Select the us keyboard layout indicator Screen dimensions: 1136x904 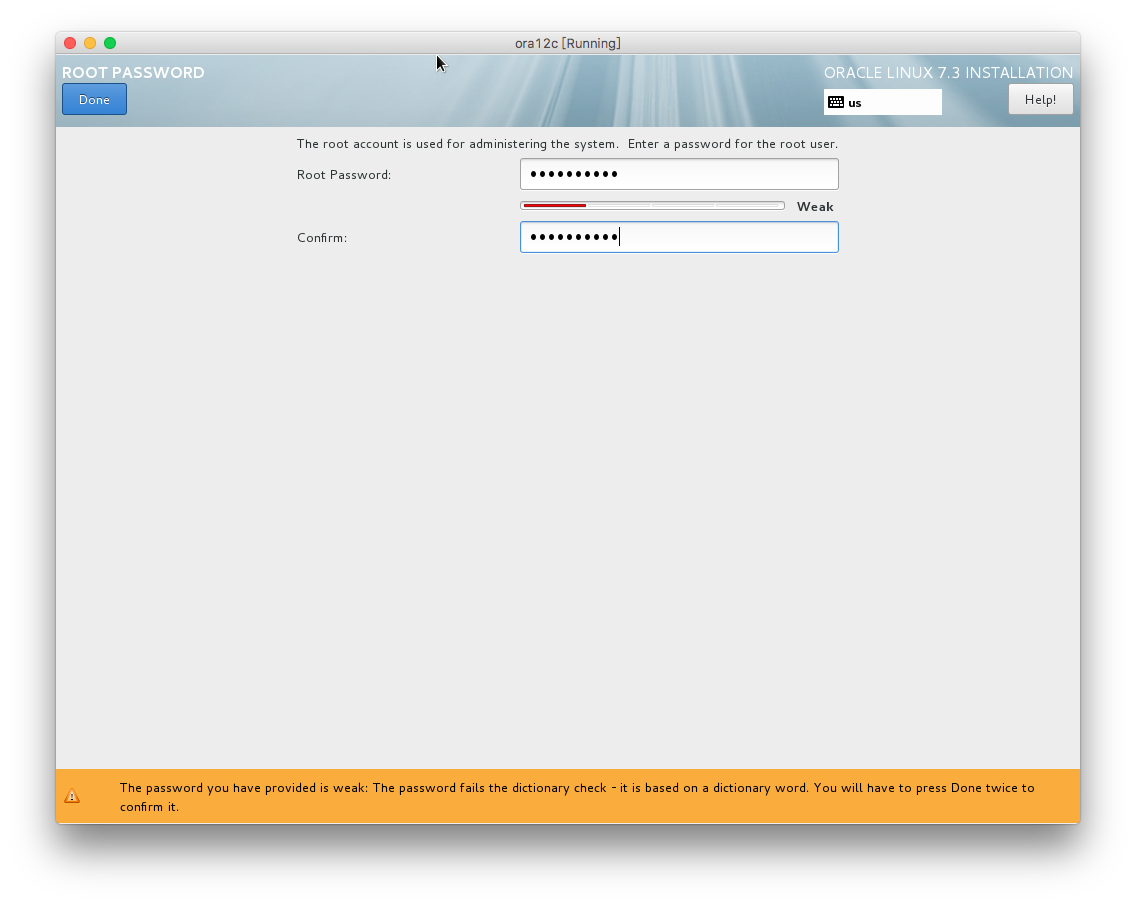882,102
